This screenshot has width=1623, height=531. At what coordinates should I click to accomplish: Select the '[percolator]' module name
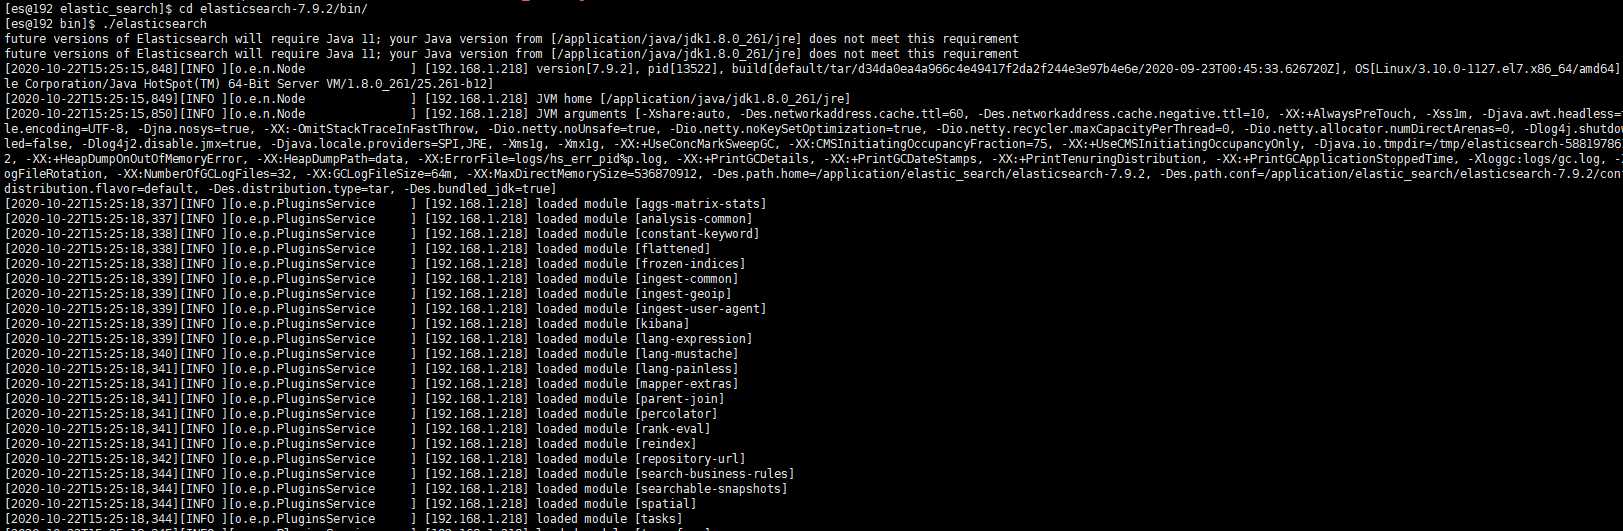pos(676,414)
